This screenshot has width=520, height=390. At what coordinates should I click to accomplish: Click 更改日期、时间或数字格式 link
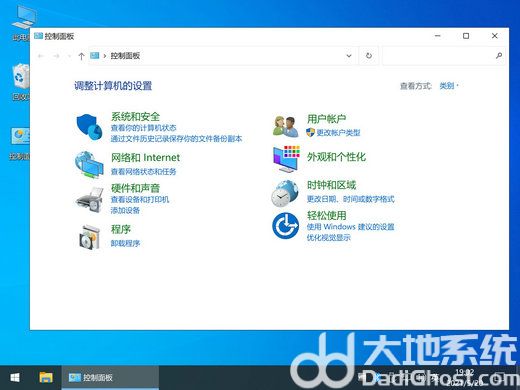[350, 199]
